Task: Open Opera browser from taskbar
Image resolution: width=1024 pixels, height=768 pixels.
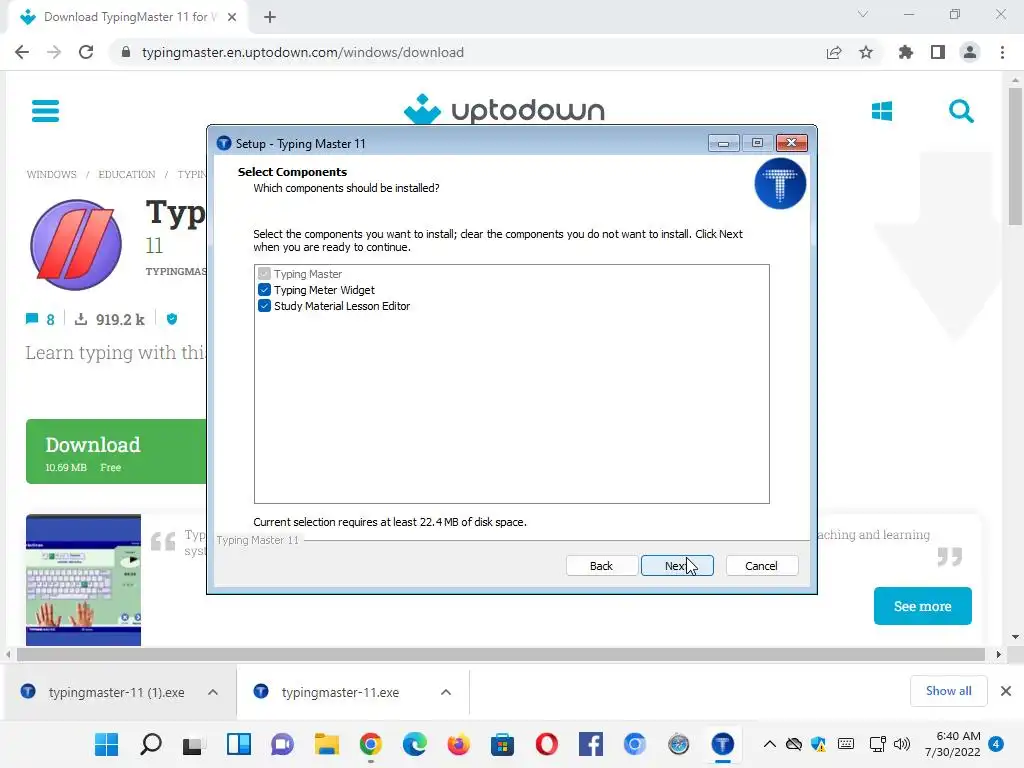Action: coord(547,744)
